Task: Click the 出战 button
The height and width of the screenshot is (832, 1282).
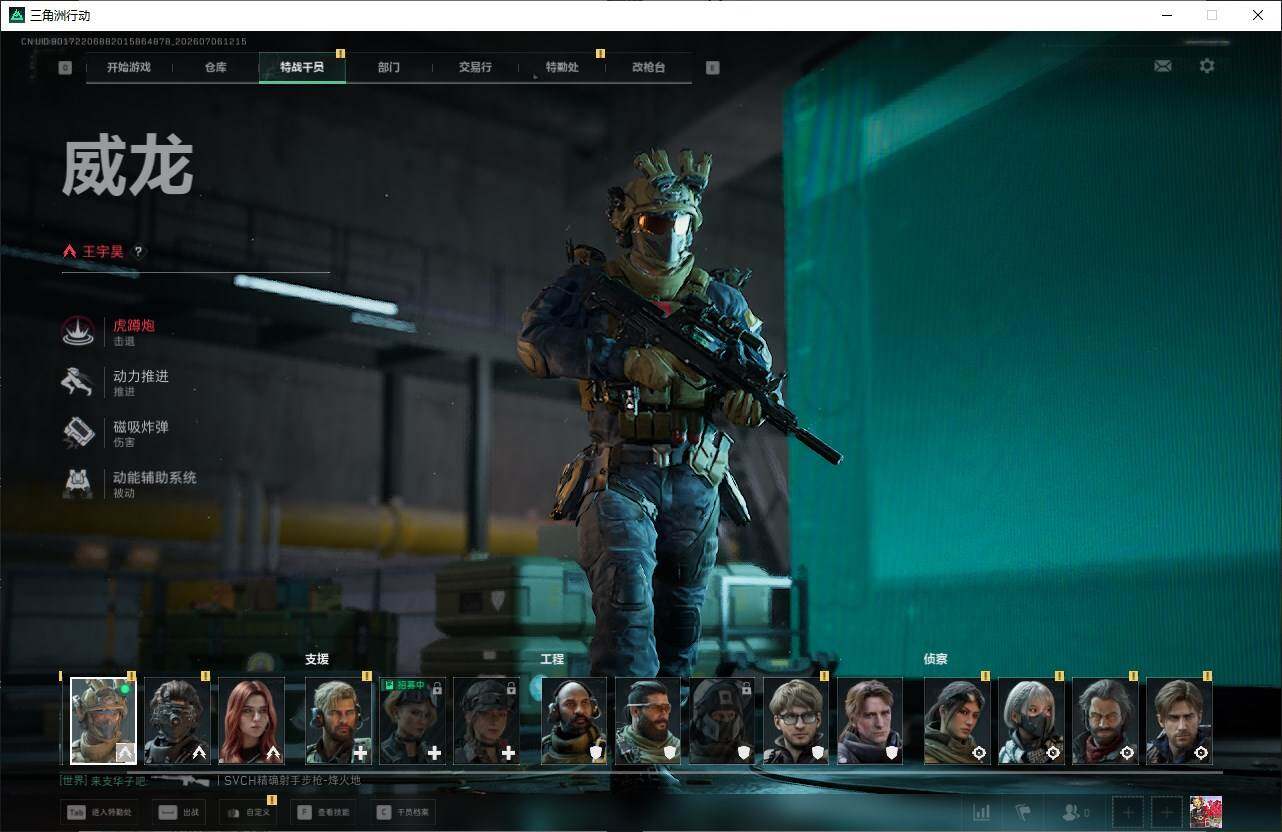Action: (x=180, y=812)
